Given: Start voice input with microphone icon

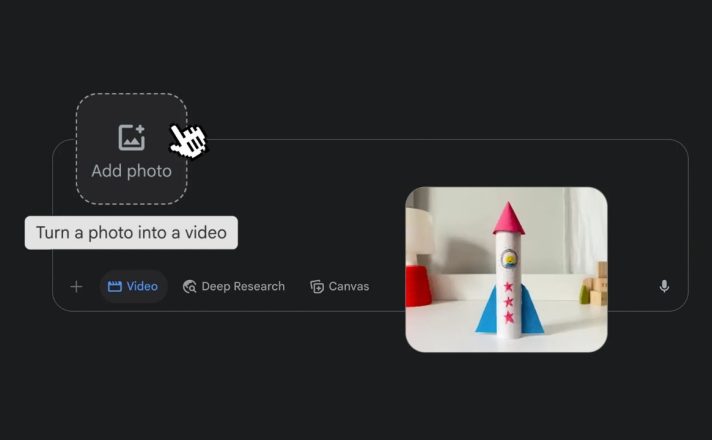Looking at the screenshot, I should coord(664,287).
